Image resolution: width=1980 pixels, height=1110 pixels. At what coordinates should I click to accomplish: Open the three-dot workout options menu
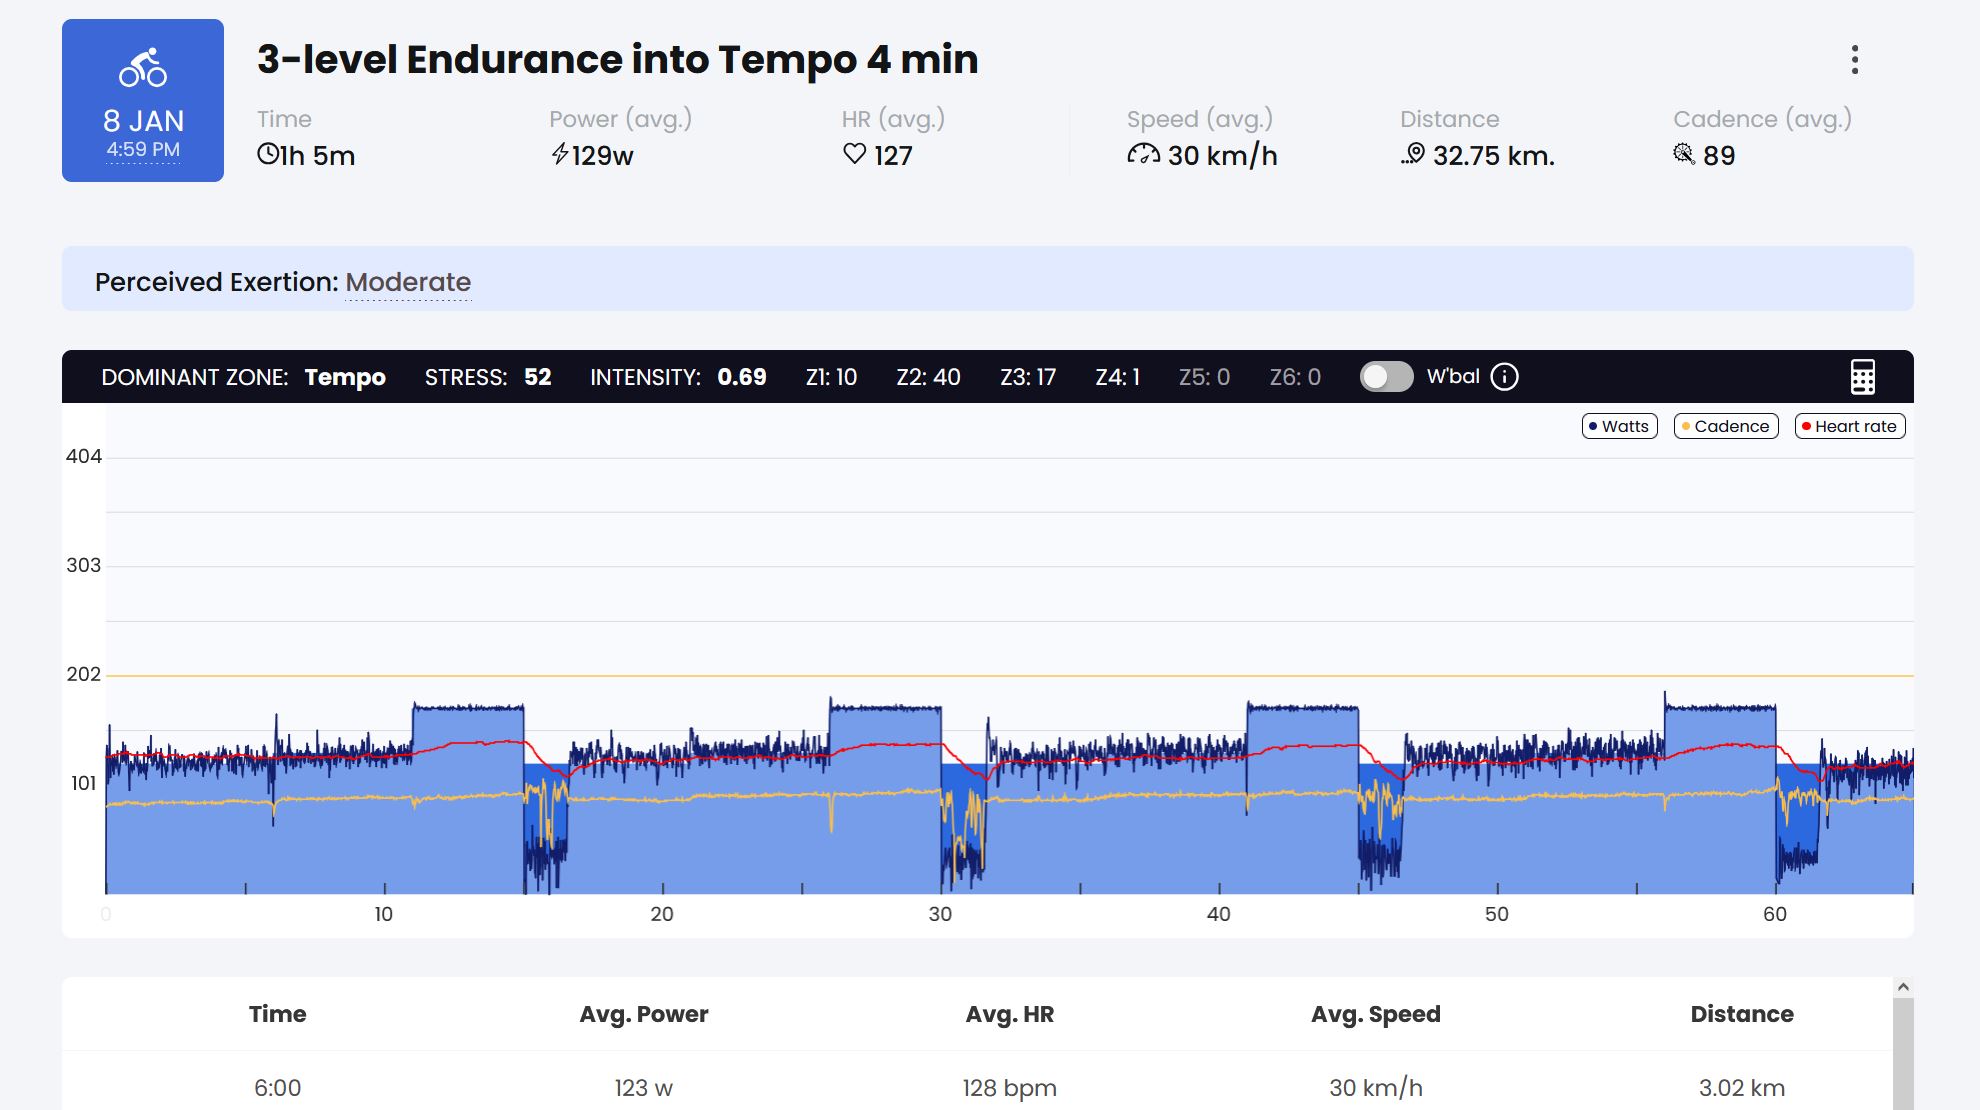coord(1854,60)
